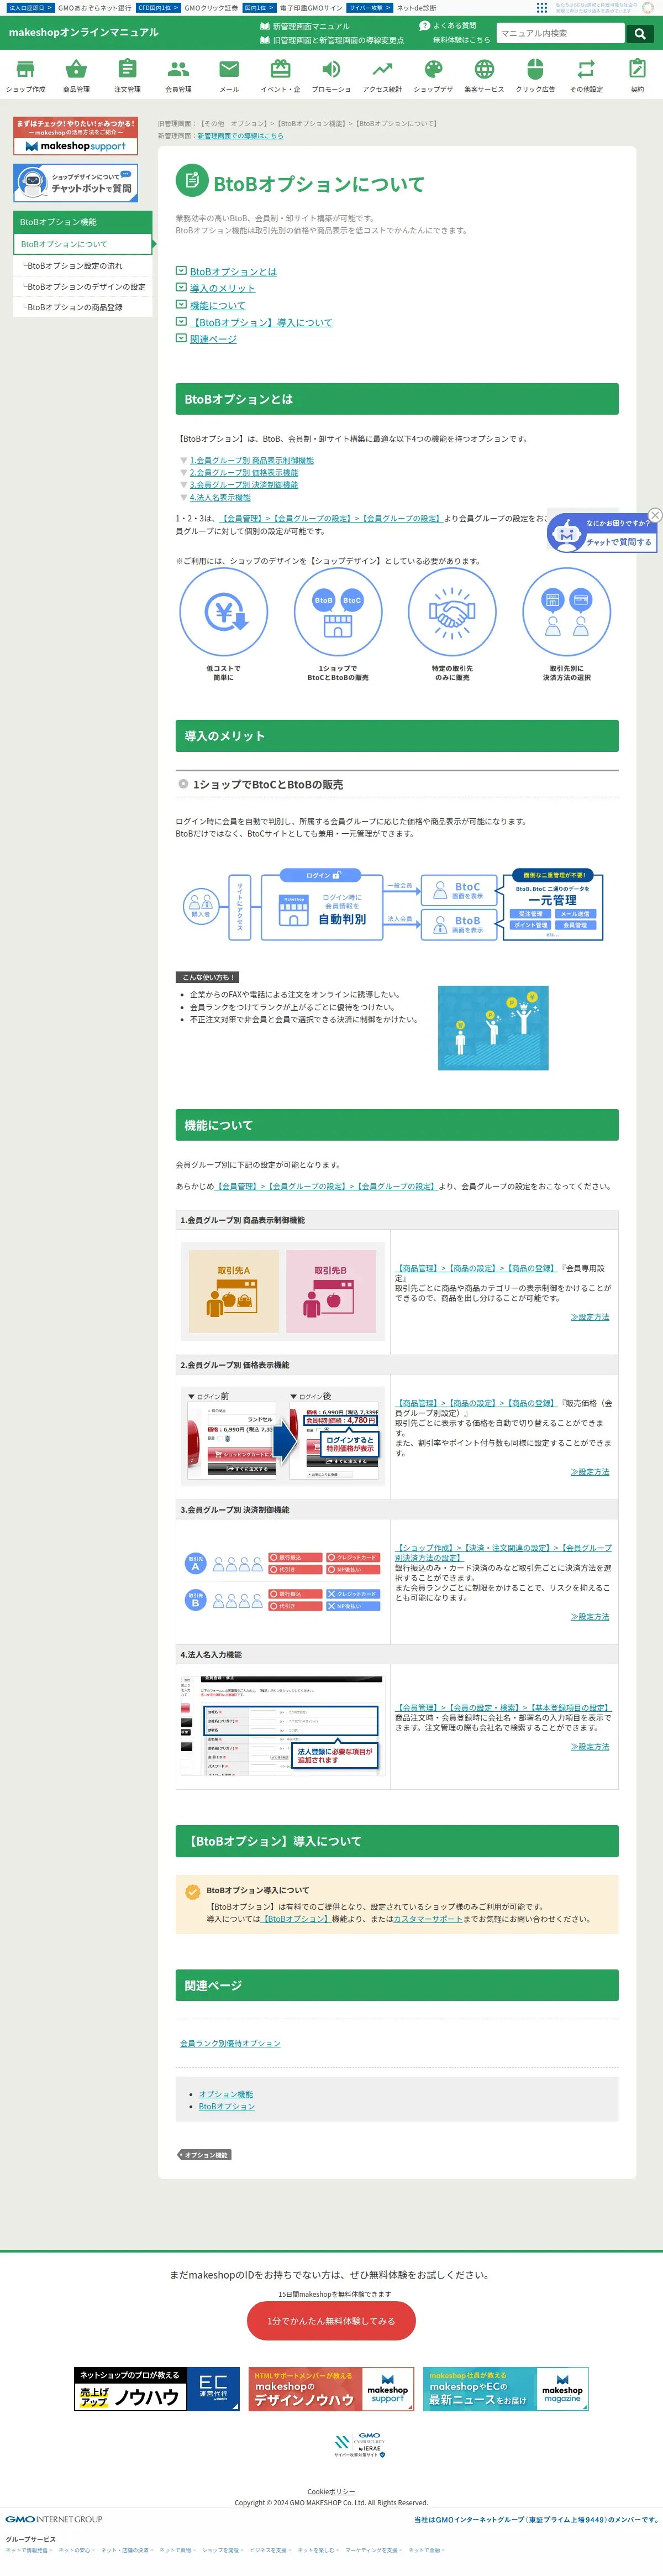Open 会員ランク別優待オプション related link

[230, 2043]
